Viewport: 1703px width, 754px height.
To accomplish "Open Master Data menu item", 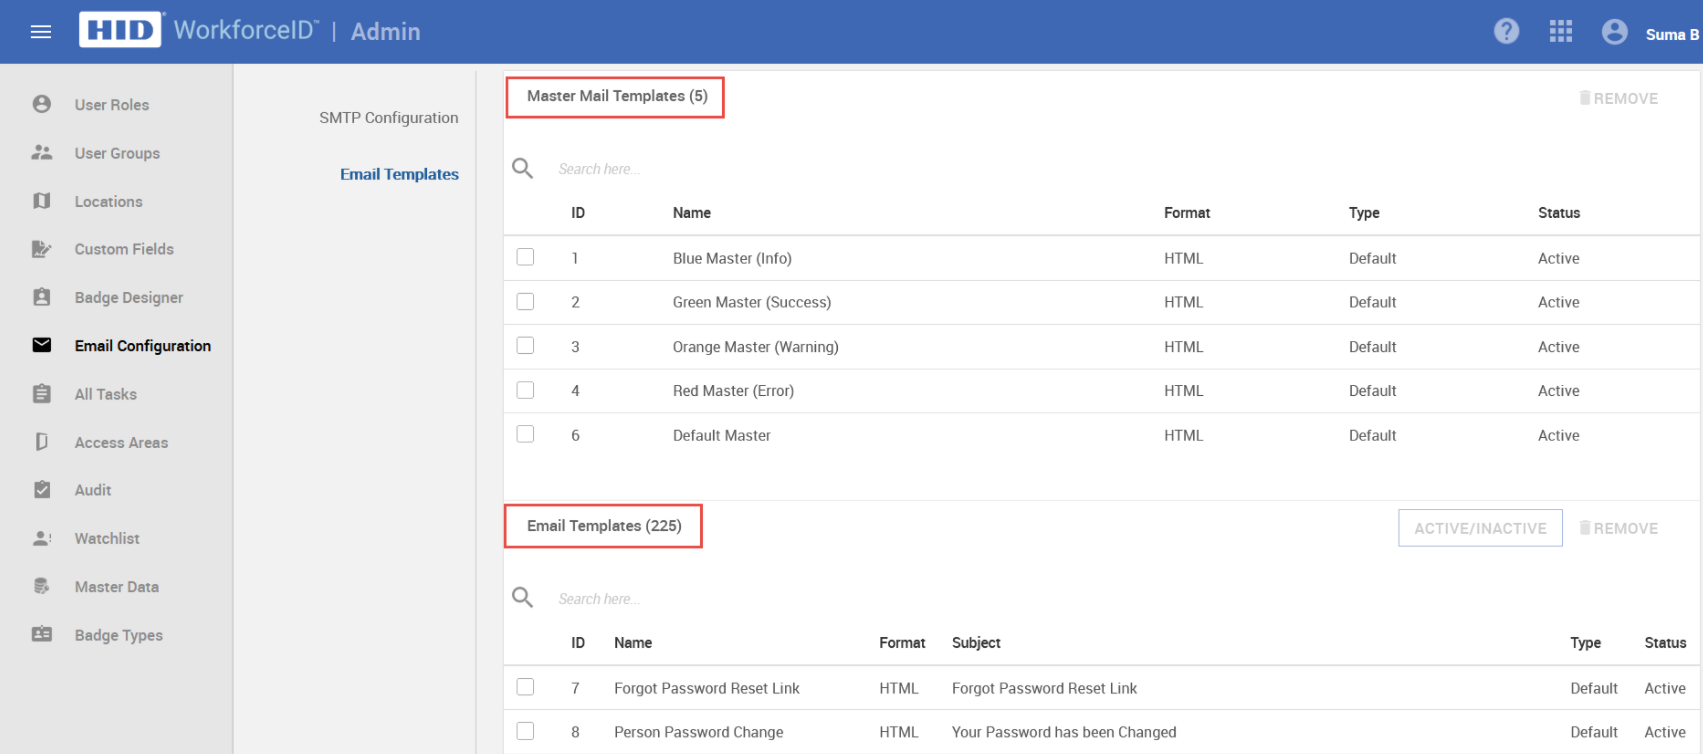I will tap(117, 587).
